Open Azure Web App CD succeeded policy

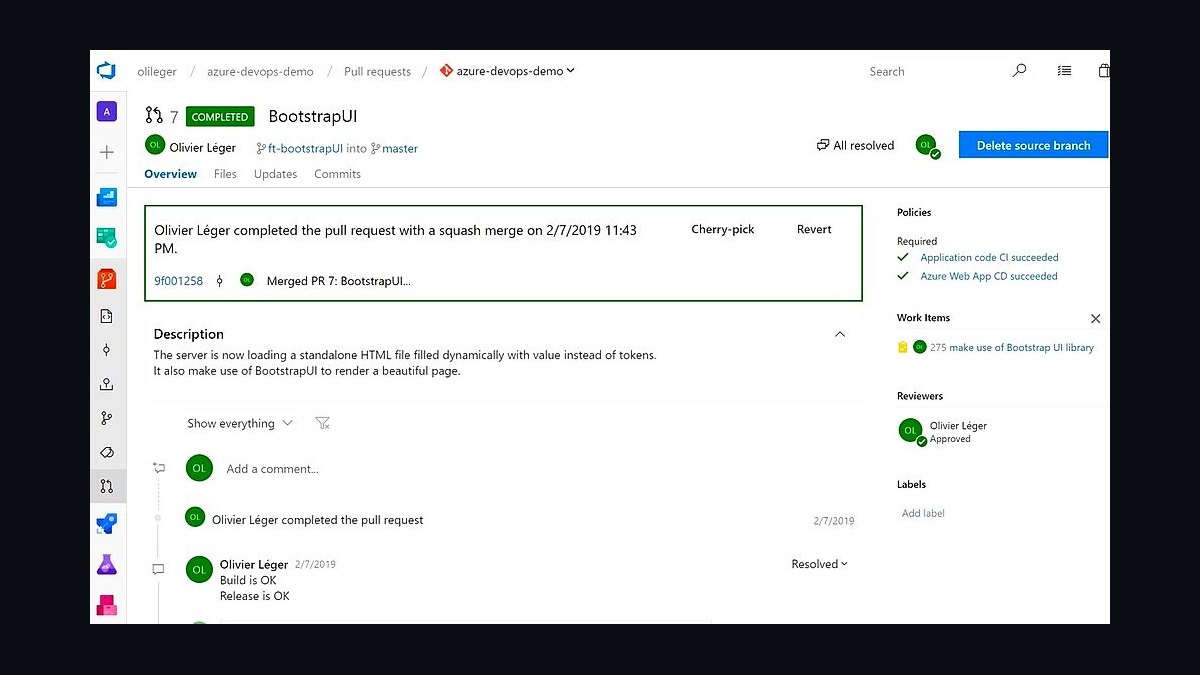coord(988,276)
